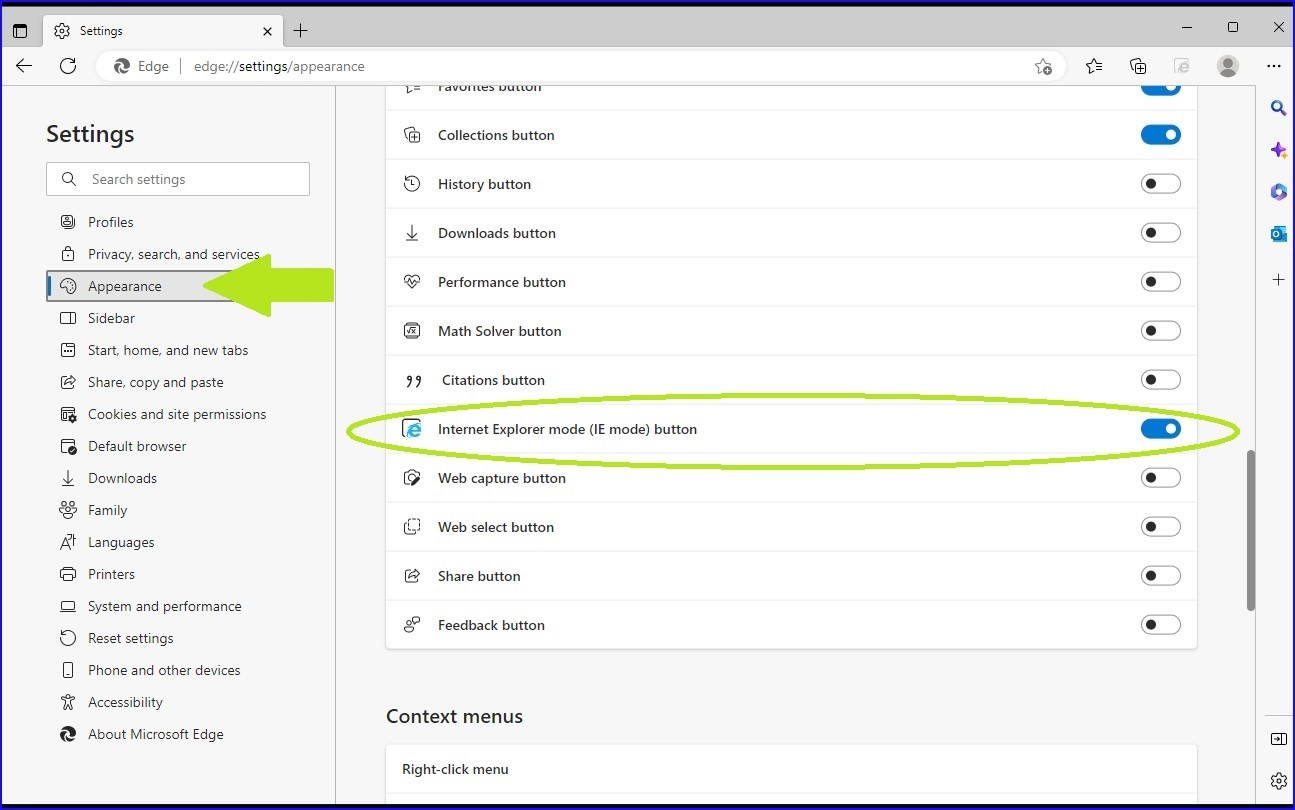Image resolution: width=1295 pixels, height=810 pixels.
Task: Click the browser Back arrow
Action: point(24,66)
